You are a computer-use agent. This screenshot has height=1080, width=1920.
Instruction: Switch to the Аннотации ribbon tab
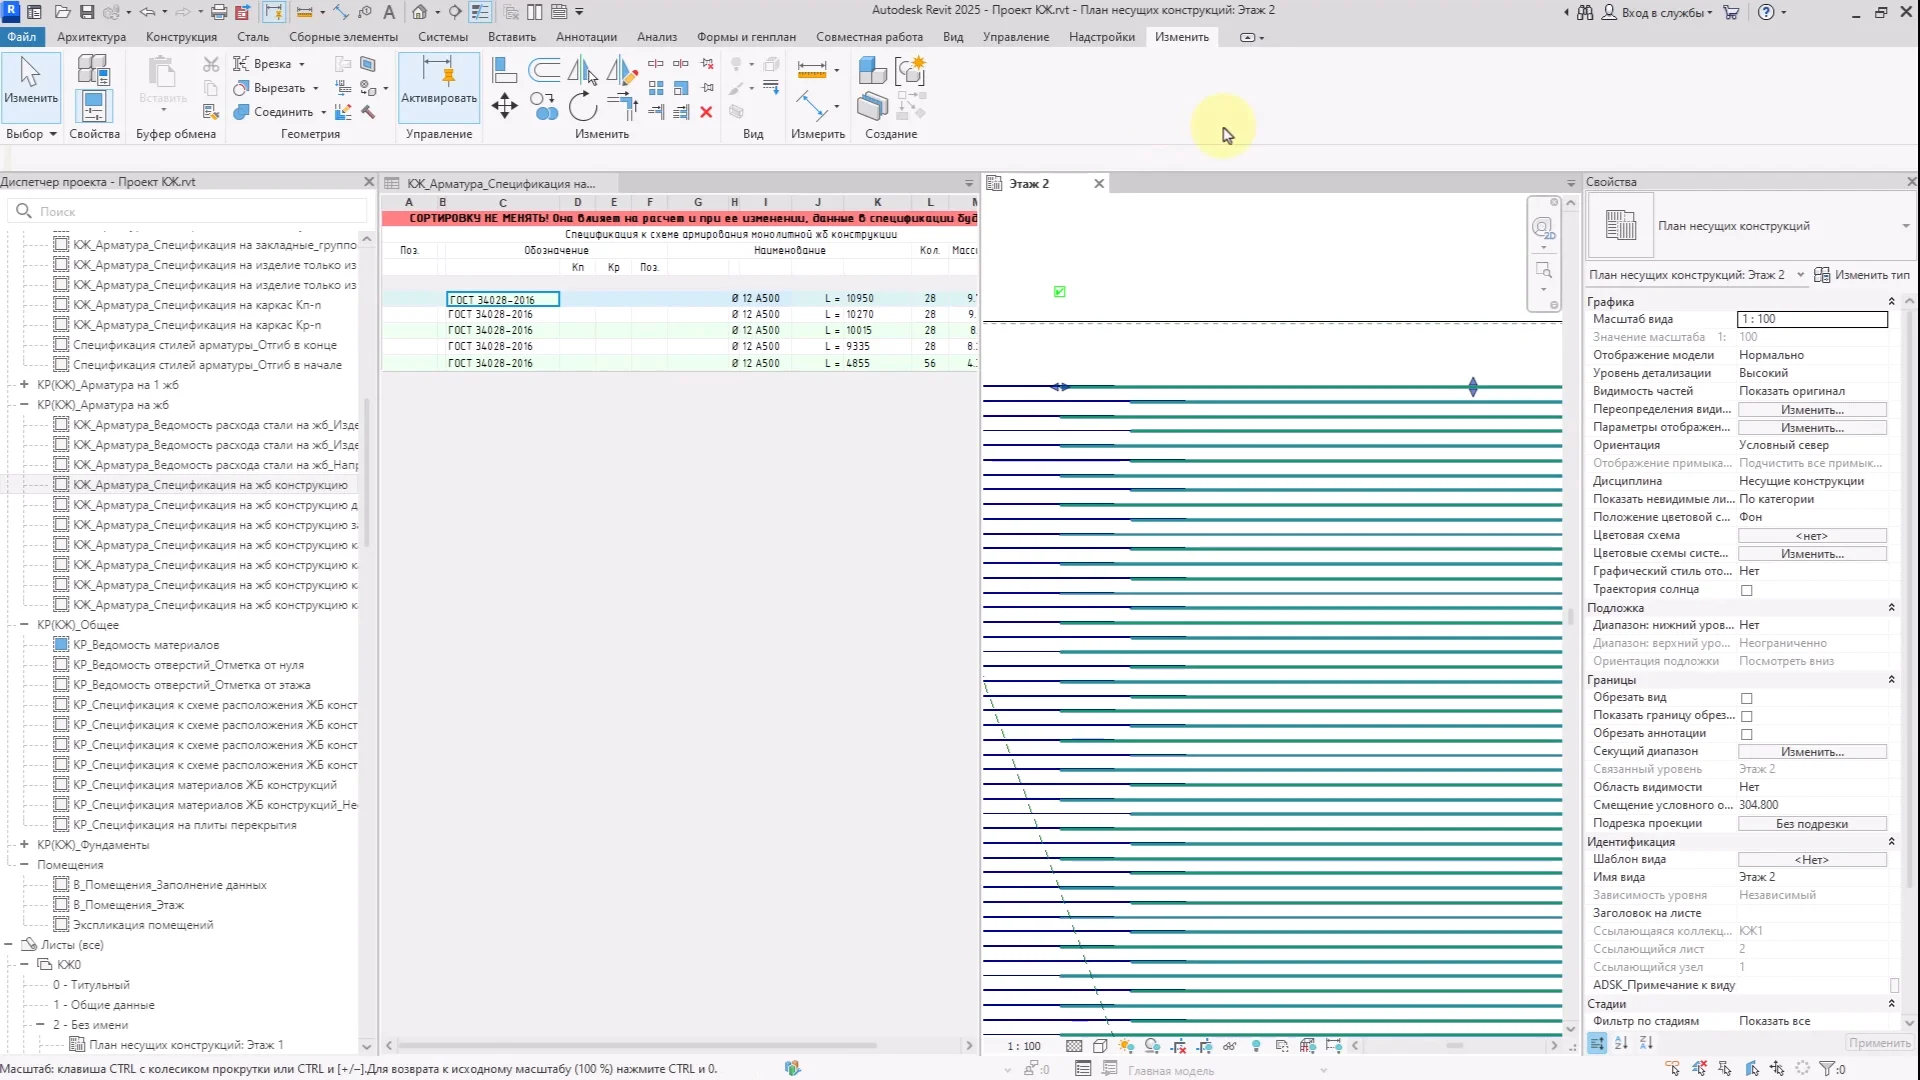[x=586, y=37]
